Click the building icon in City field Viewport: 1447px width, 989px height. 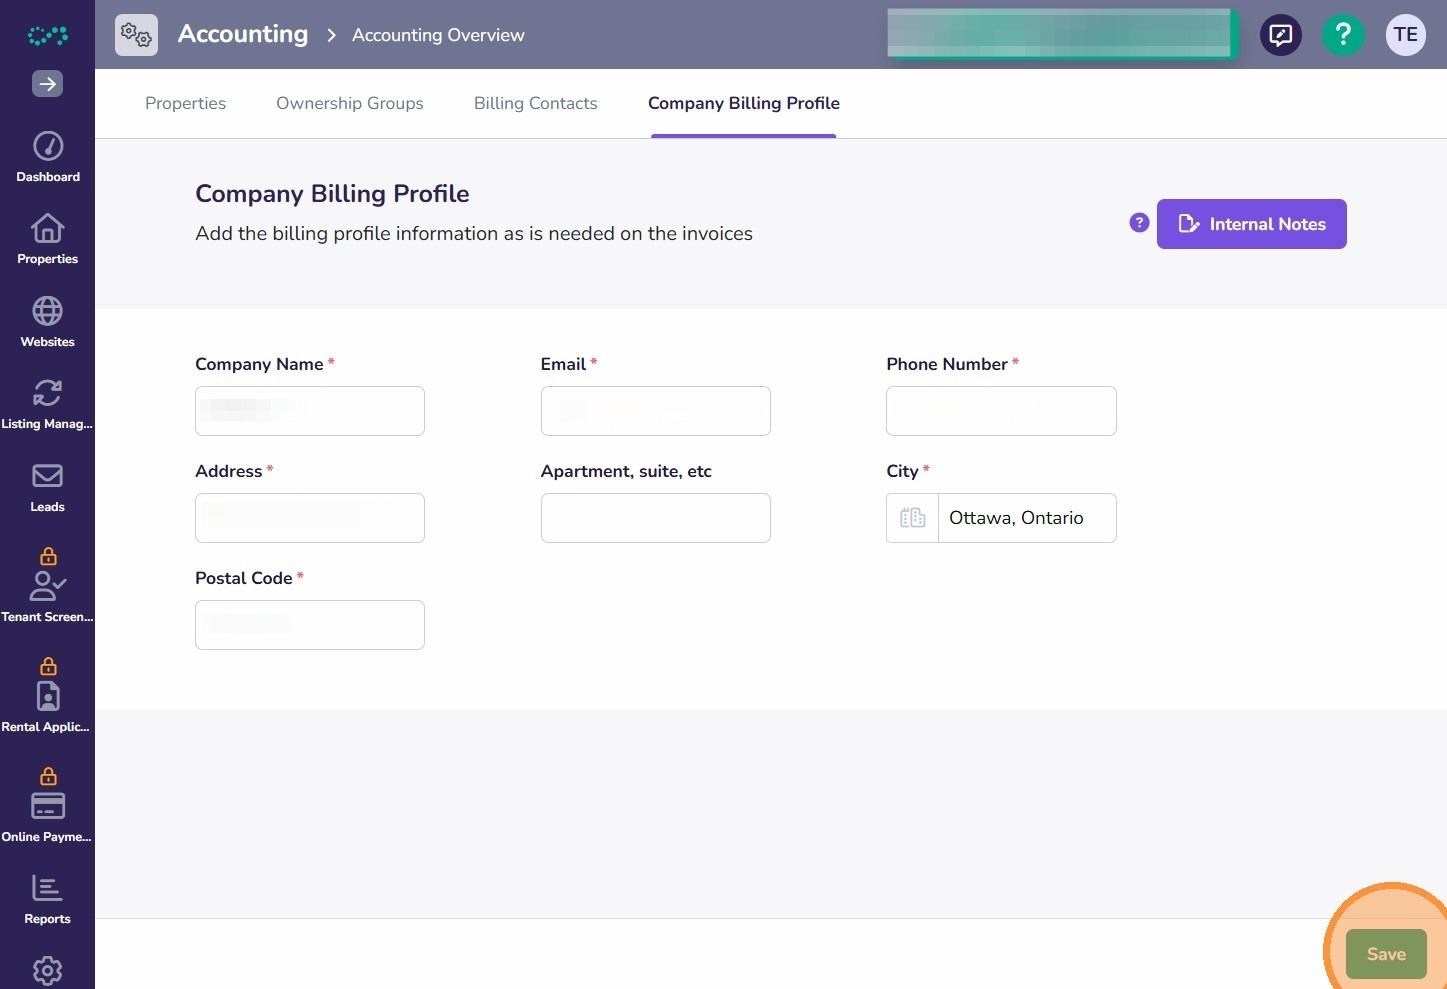[912, 518]
